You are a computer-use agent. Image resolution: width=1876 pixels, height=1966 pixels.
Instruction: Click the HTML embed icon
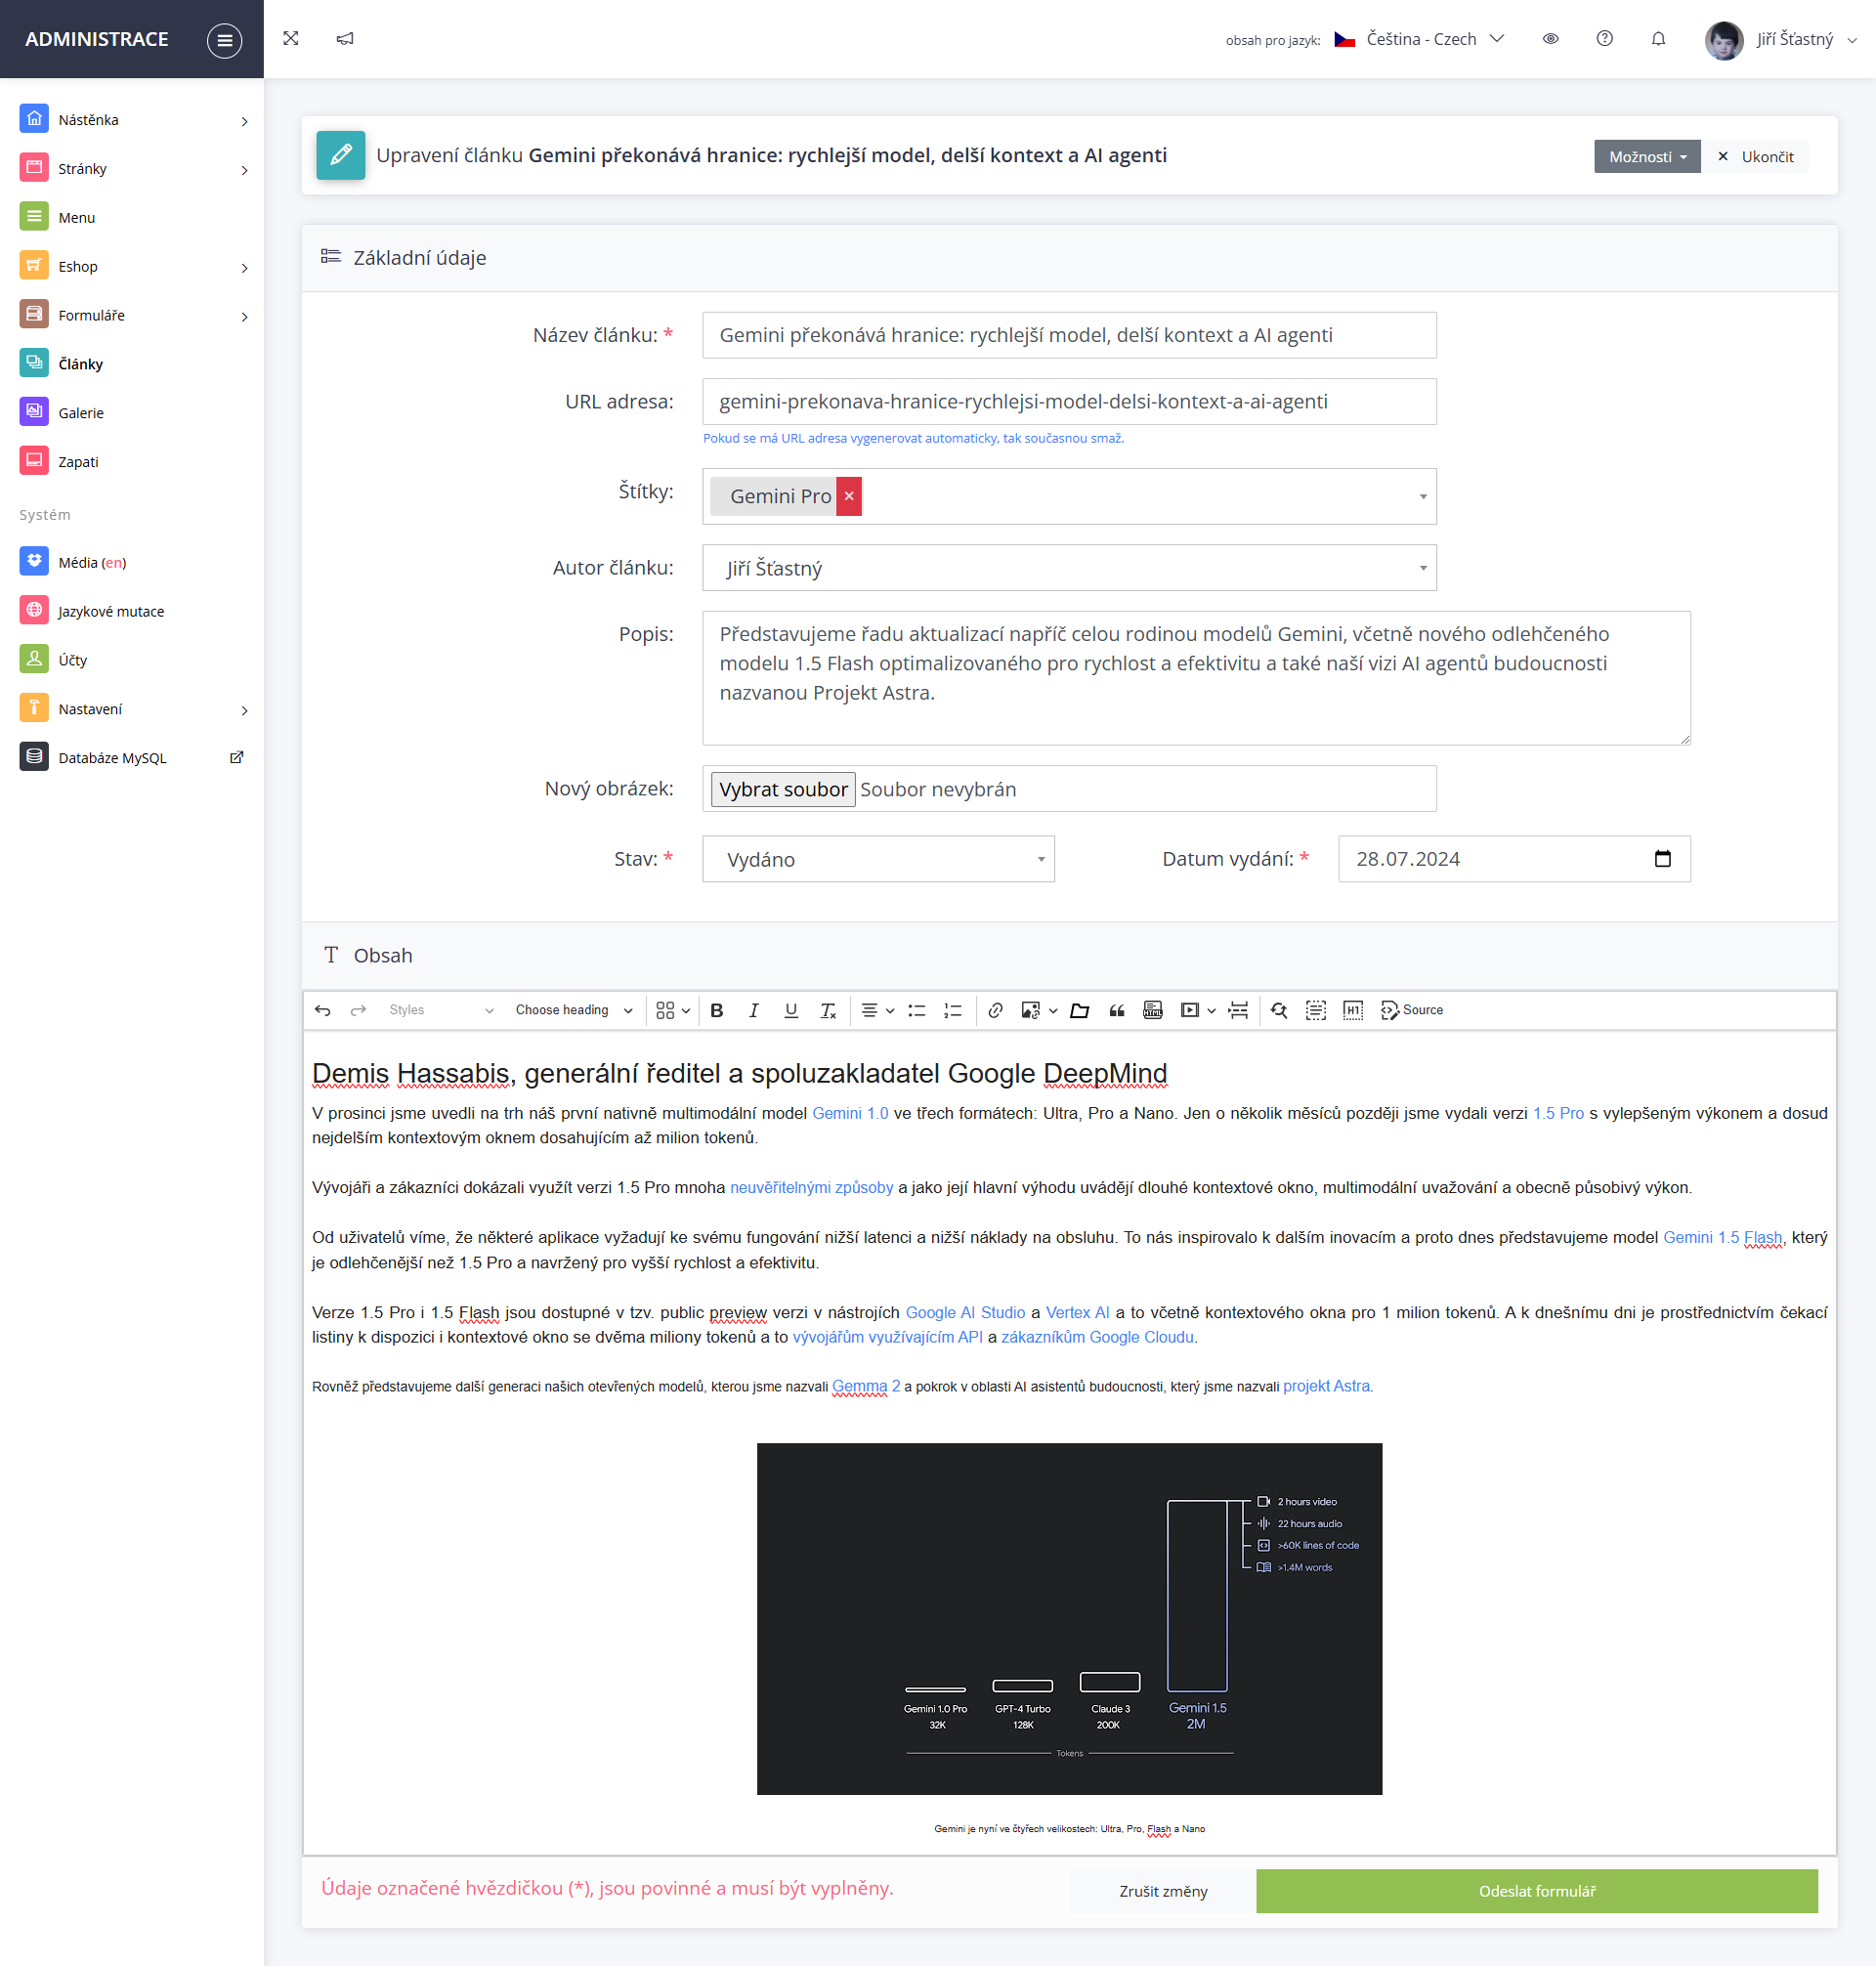click(x=1153, y=1010)
